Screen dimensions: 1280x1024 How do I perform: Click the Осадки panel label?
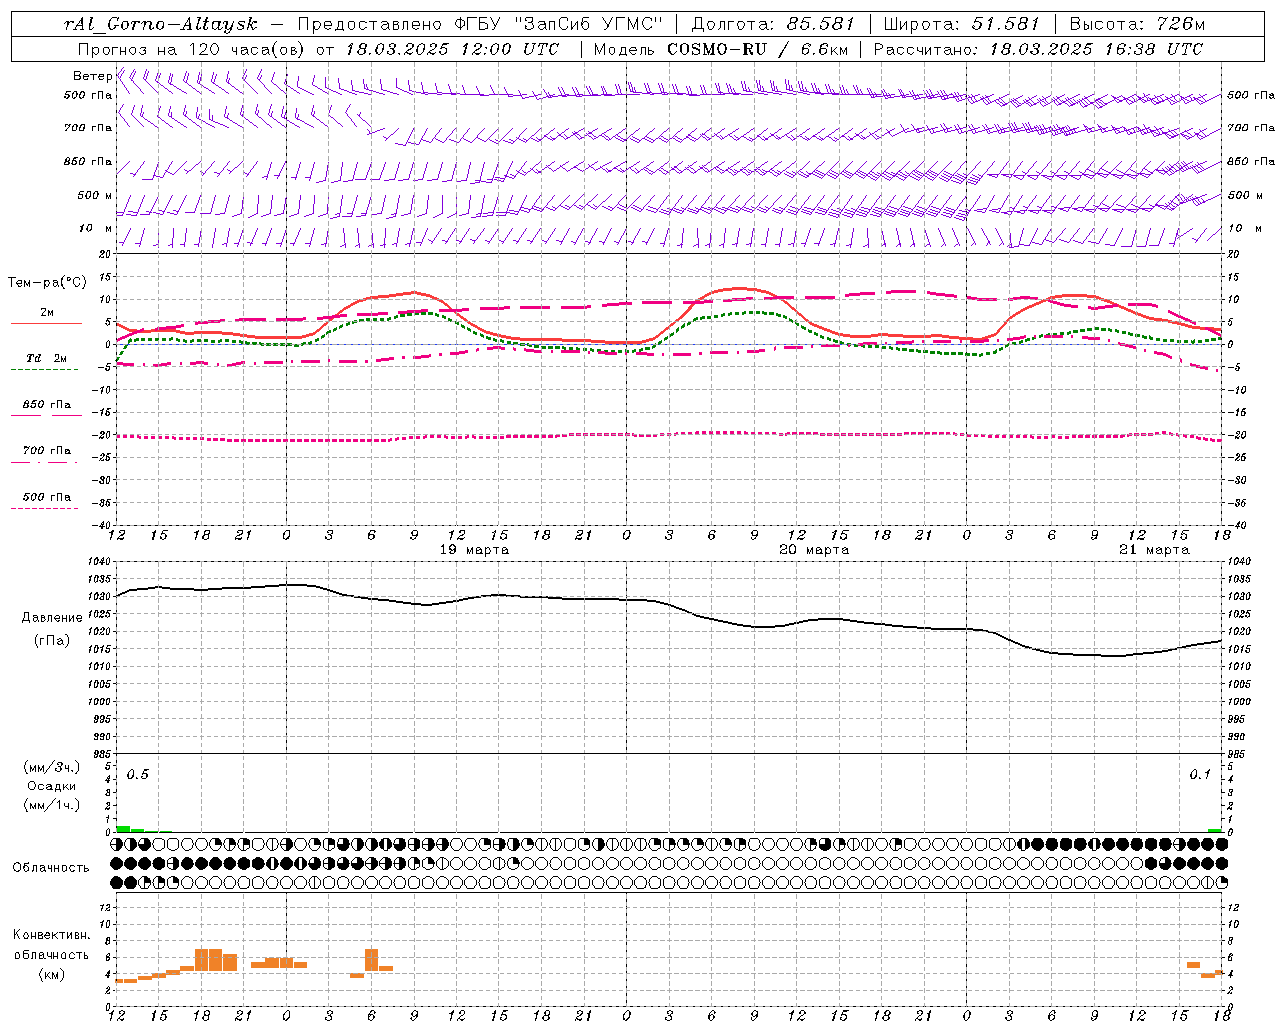pos(52,786)
